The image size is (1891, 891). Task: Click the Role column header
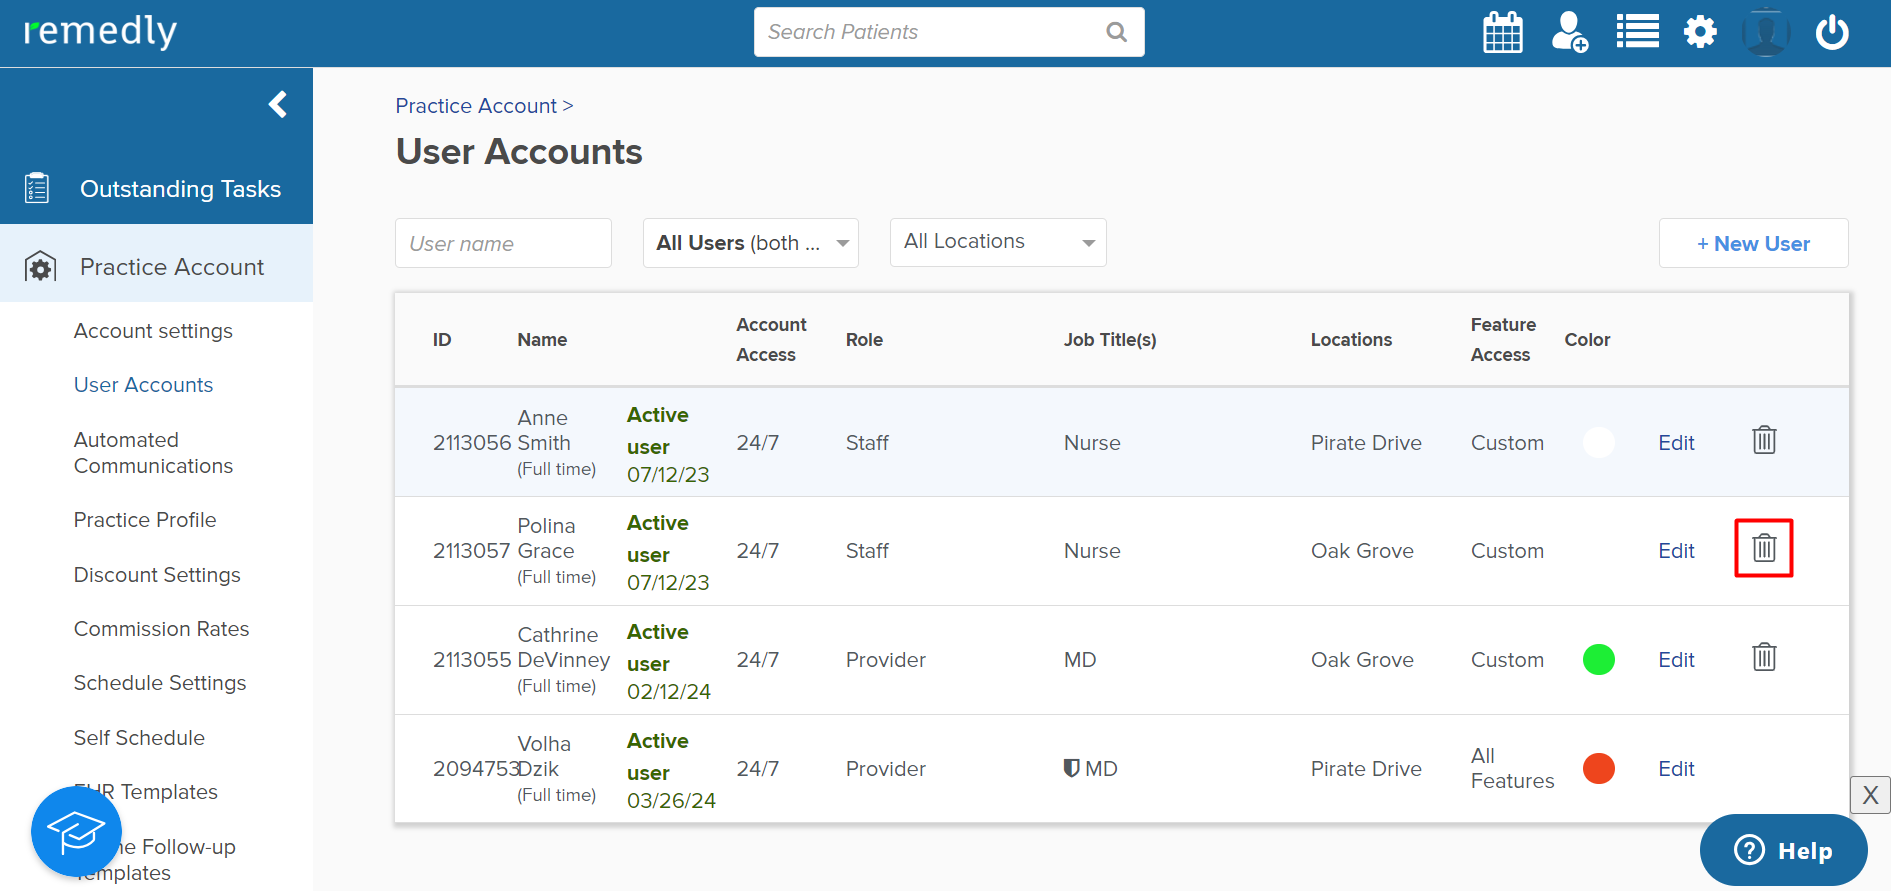click(x=864, y=340)
